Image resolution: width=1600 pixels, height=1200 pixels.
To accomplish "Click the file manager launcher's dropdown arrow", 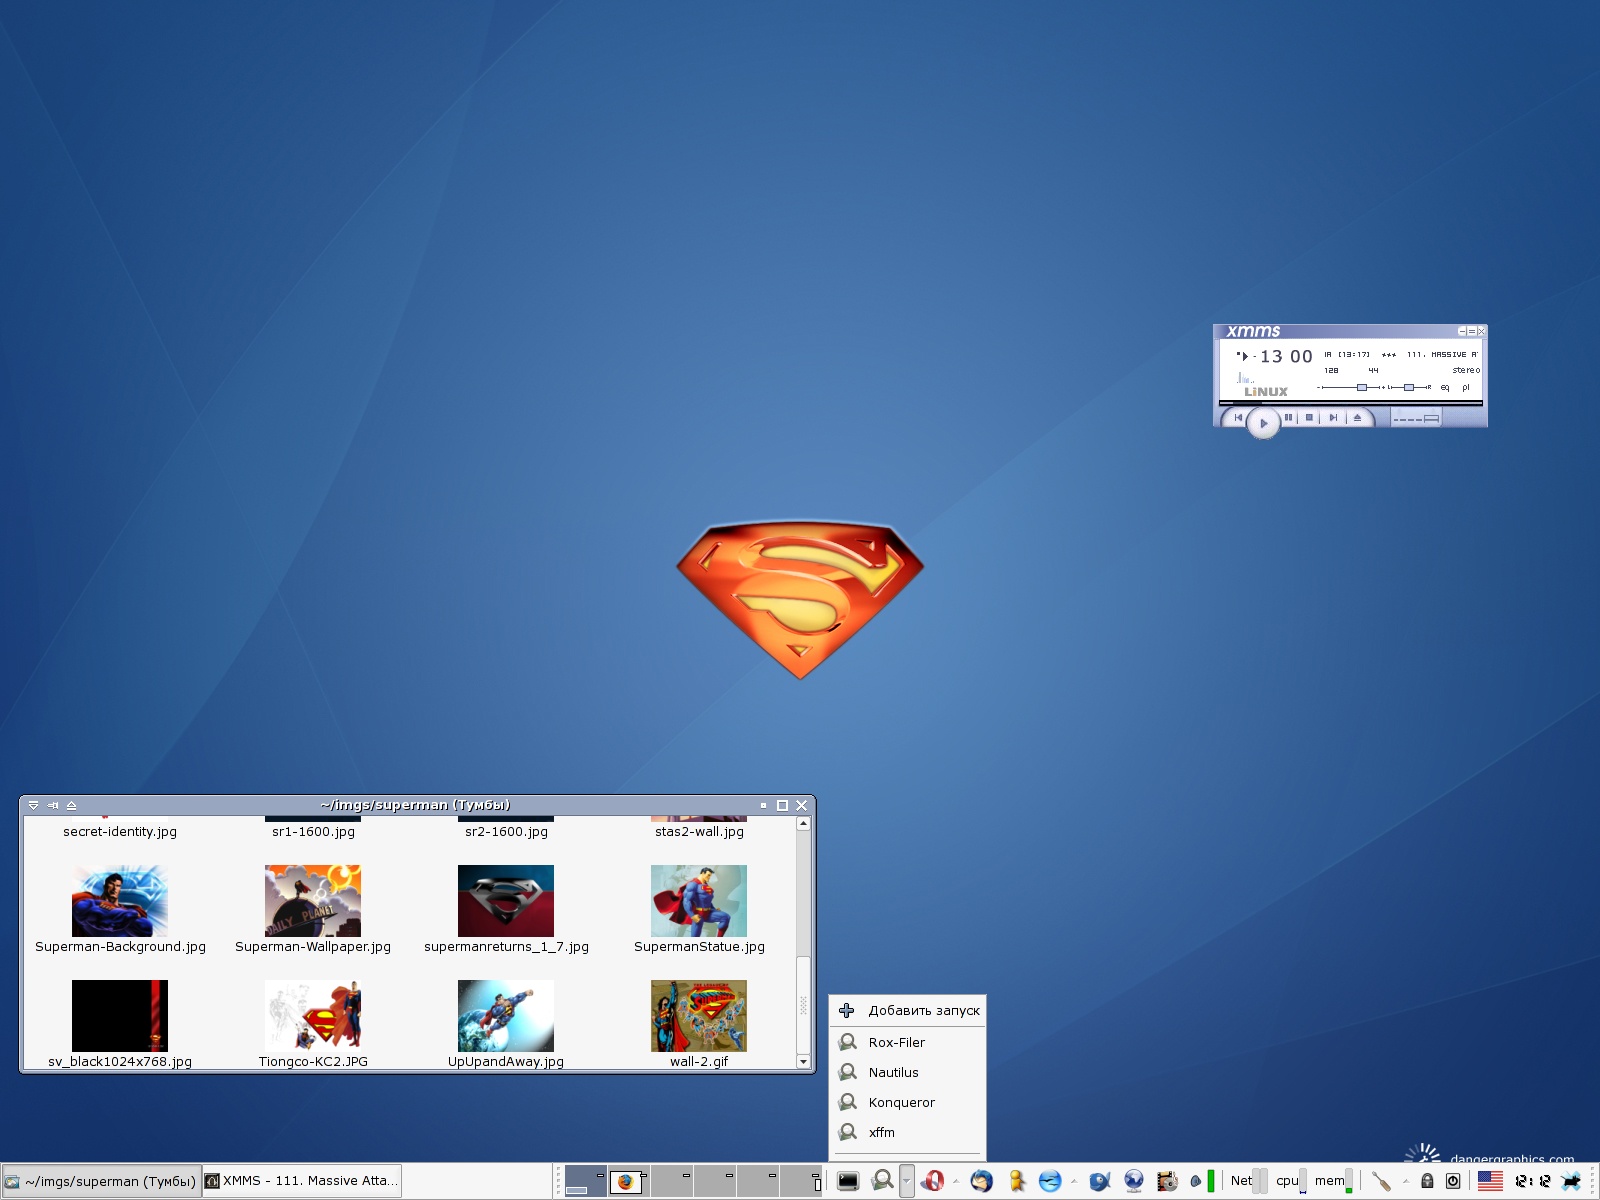I will pos(906,1181).
